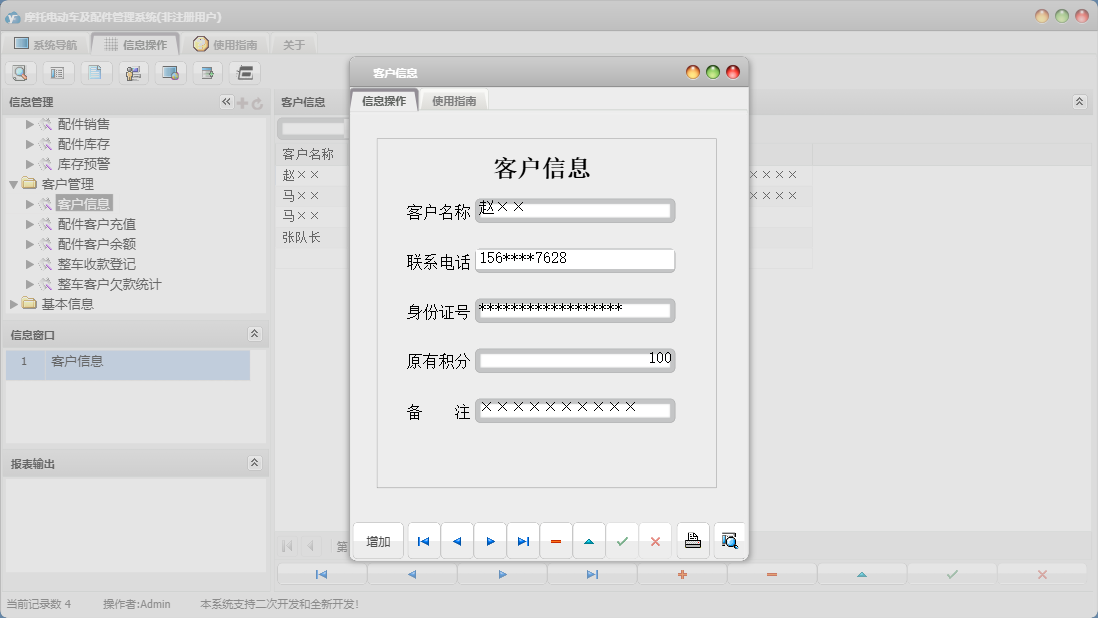The width and height of the screenshot is (1098, 618).
Task: Click the search magnifier icon in the main toolbar
Action: (x=20, y=72)
